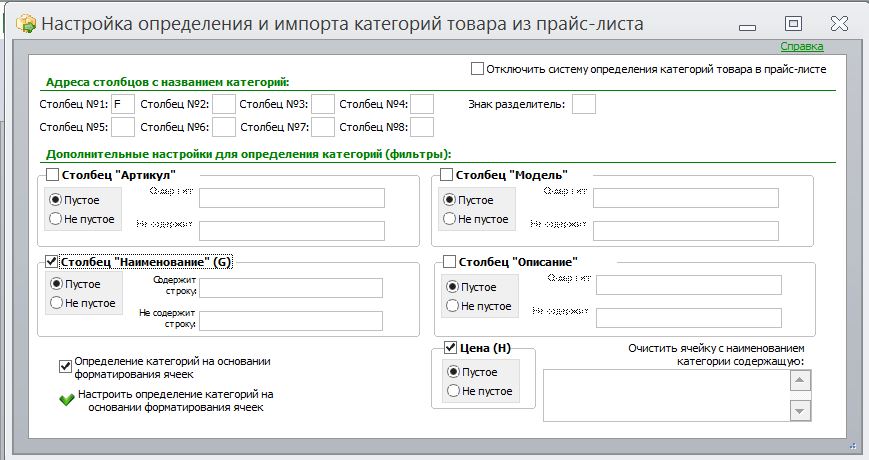This screenshot has height=460, width=869.
Task: Click the application icon in title bar
Action: point(25,24)
